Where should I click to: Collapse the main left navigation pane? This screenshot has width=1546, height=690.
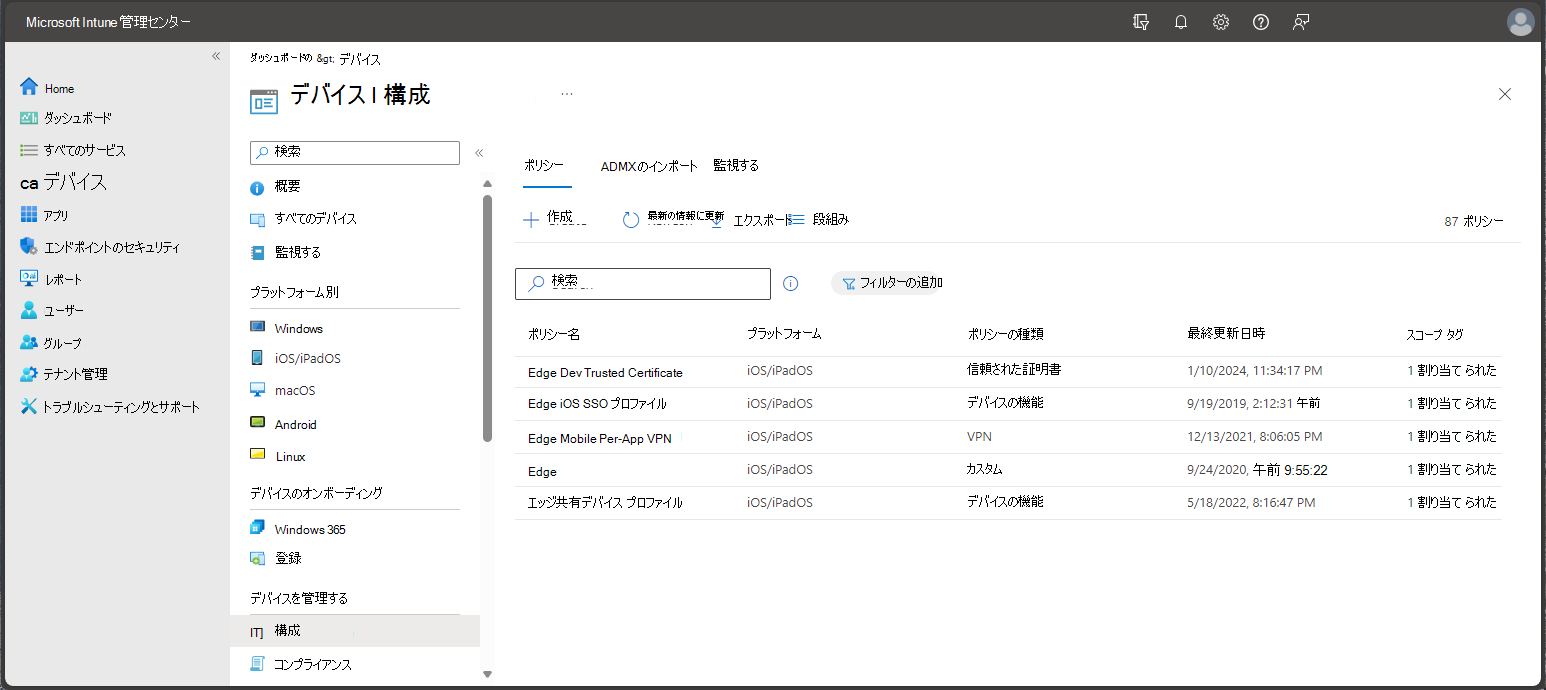tap(216, 56)
